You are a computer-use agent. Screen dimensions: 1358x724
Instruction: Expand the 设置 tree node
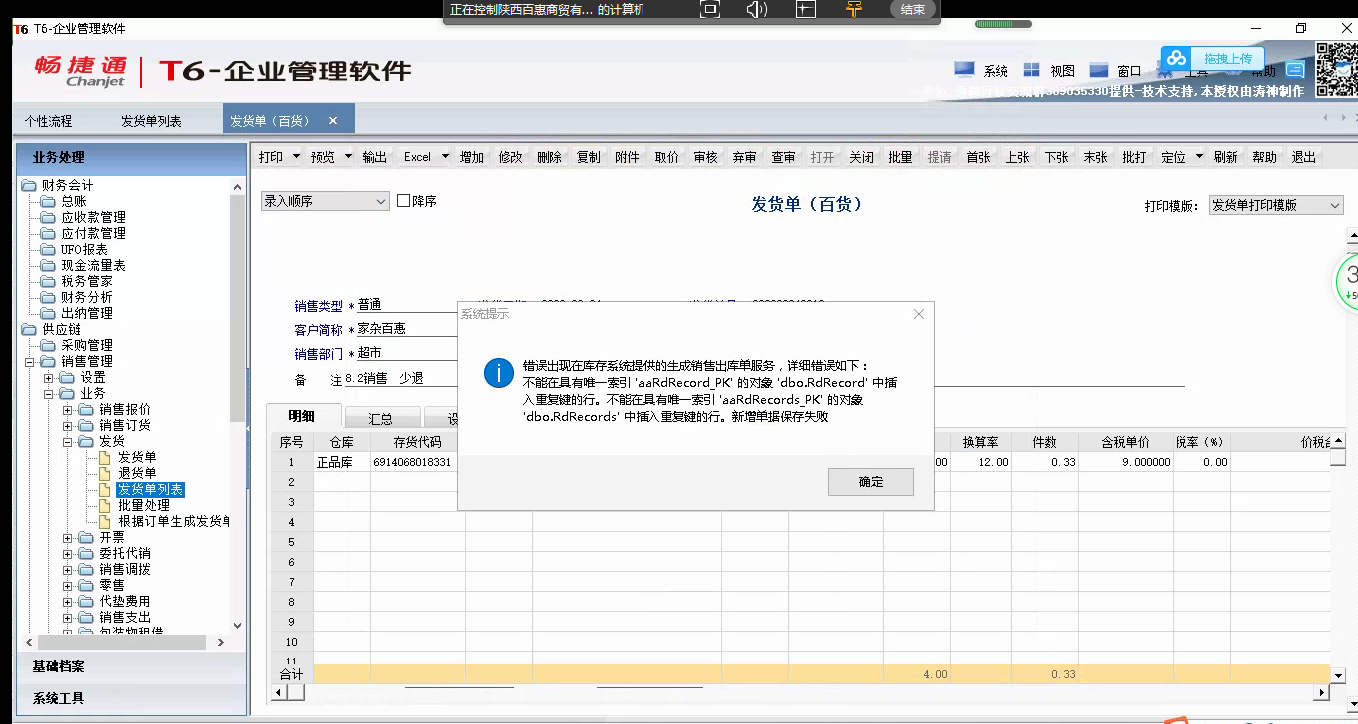(x=49, y=378)
